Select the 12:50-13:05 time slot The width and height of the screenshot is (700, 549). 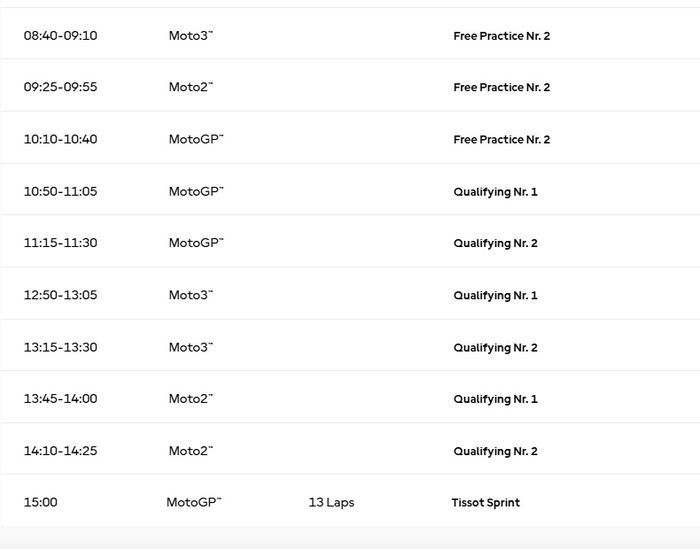click(x=60, y=295)
